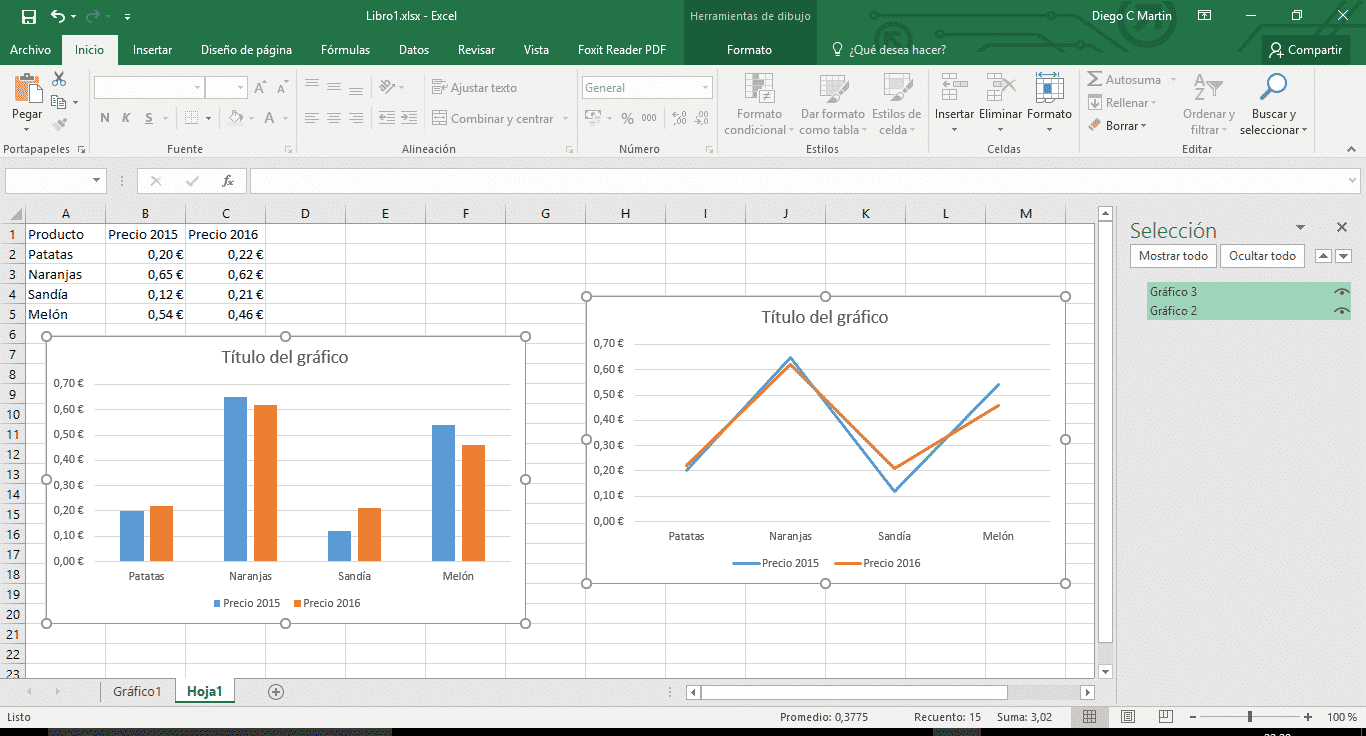Screen dimensions: 1366x736
Task: Toggle visibility of Gráfico 2
Action: coord(1340,310)
